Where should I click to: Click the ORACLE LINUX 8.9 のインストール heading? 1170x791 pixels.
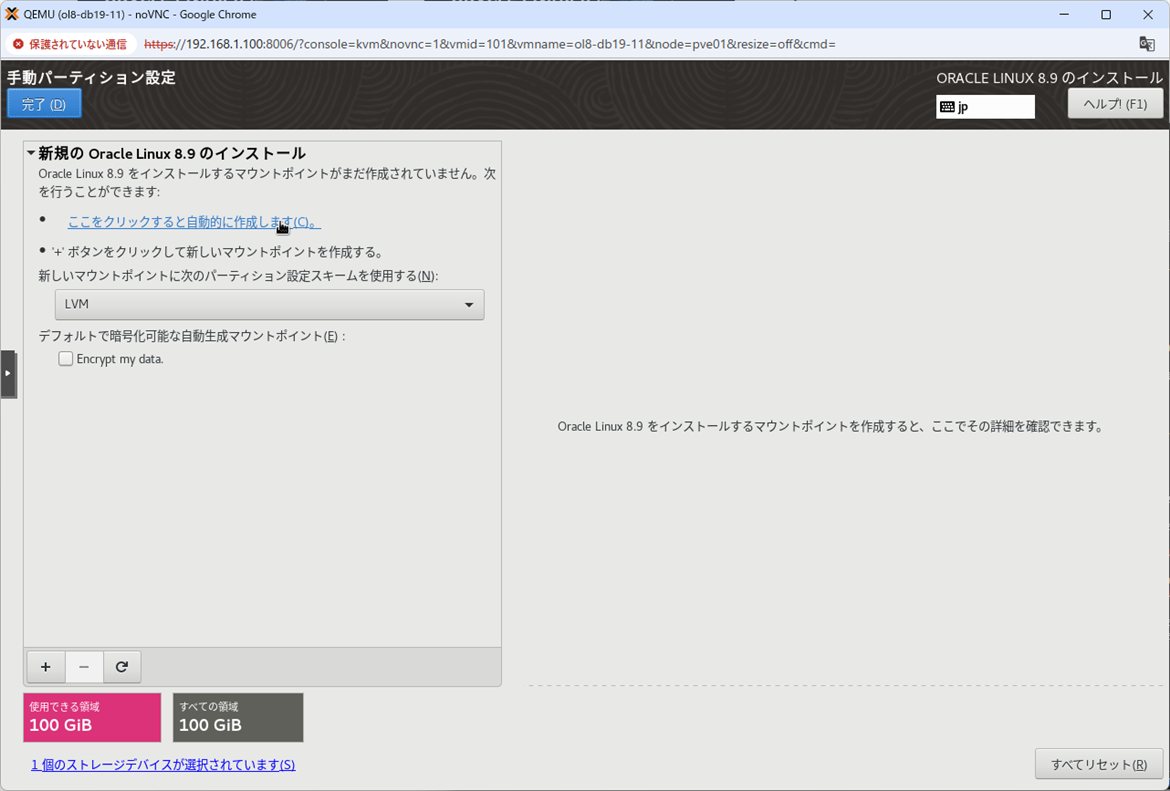click(1049, 78)
